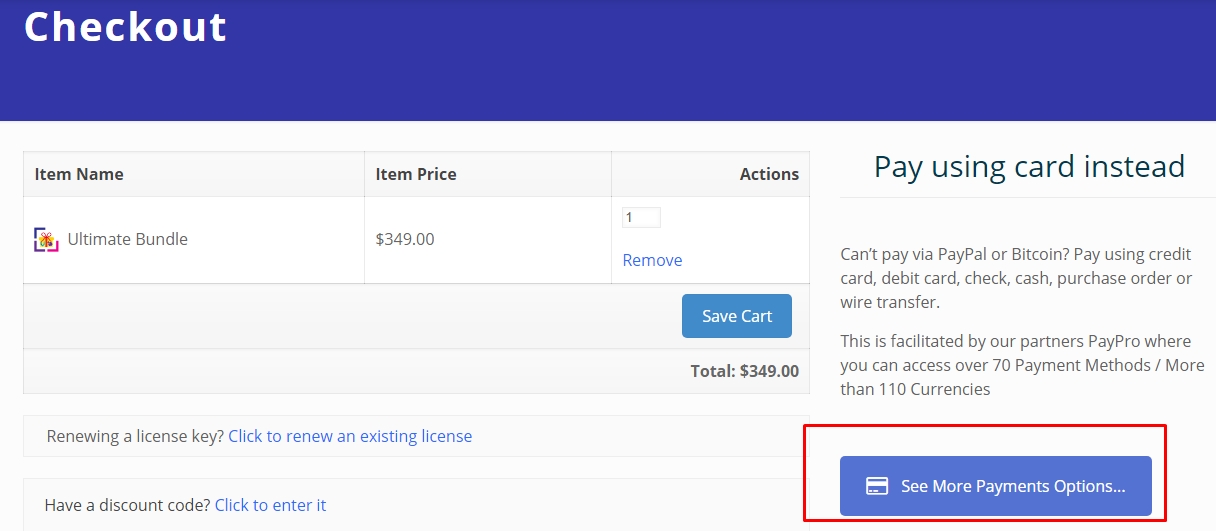Click the paragraph about PayPro partners
1216x531 pixels.
[x=1022, y=365]
